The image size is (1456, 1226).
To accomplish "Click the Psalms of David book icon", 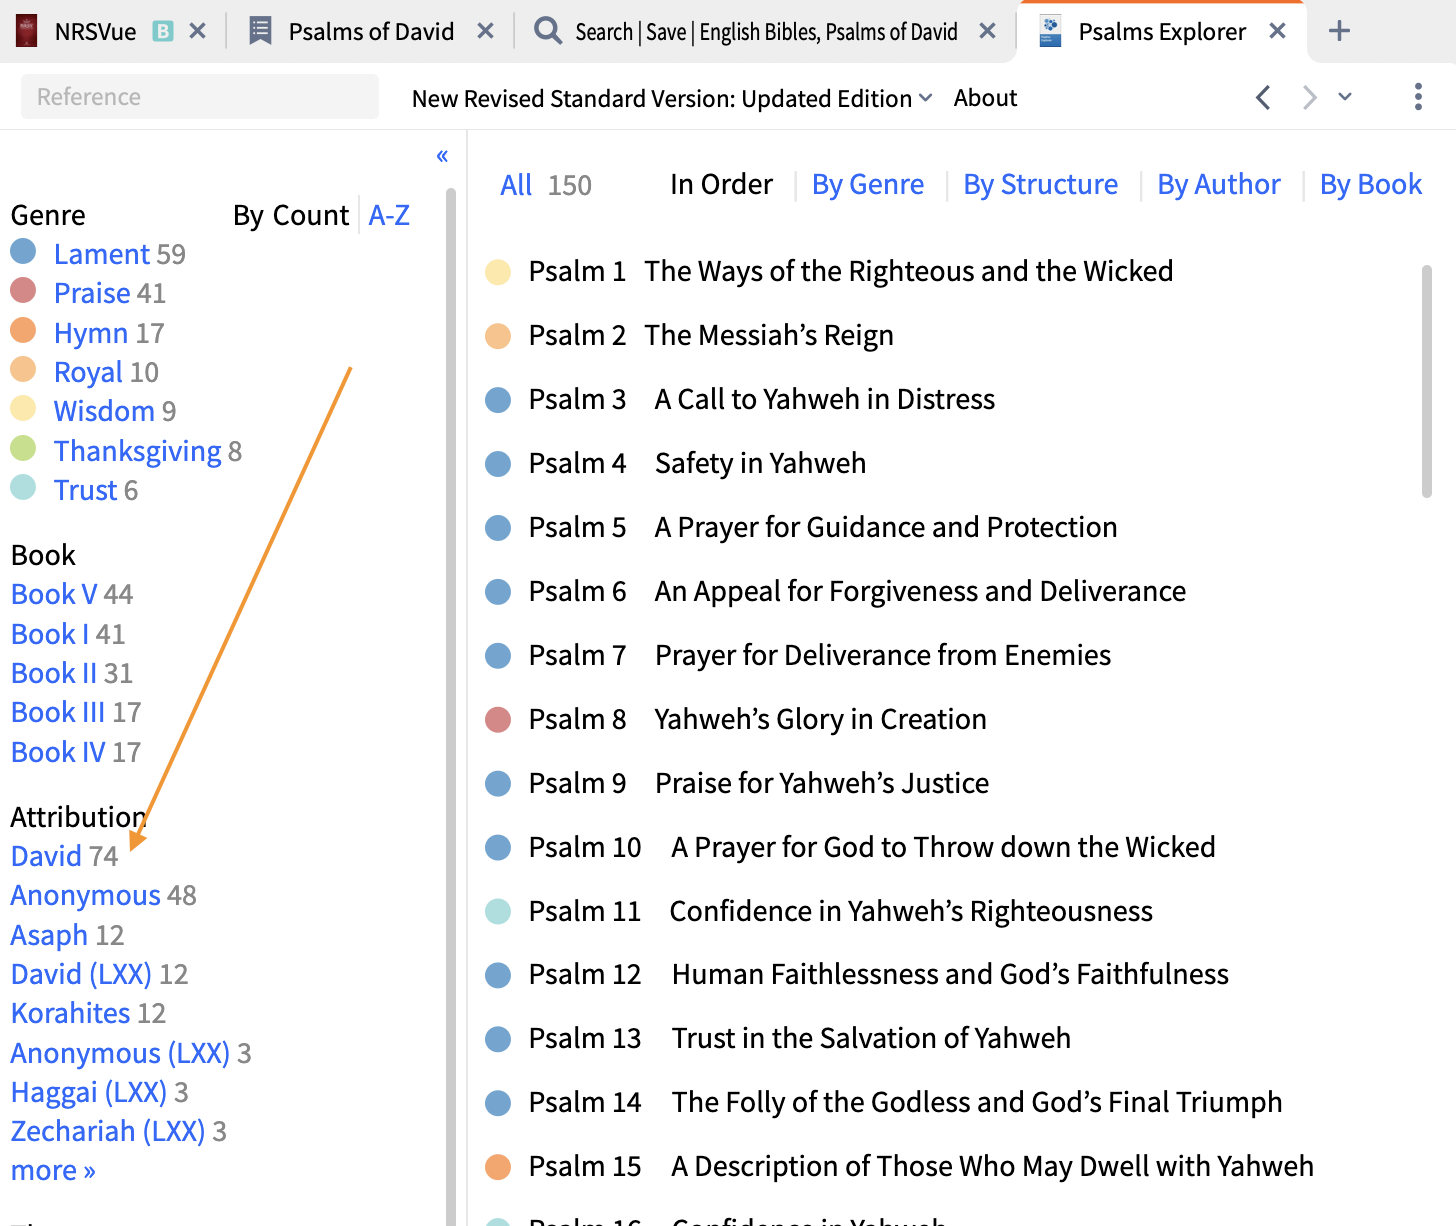I will pyautogui.click(x=259, y=30).
